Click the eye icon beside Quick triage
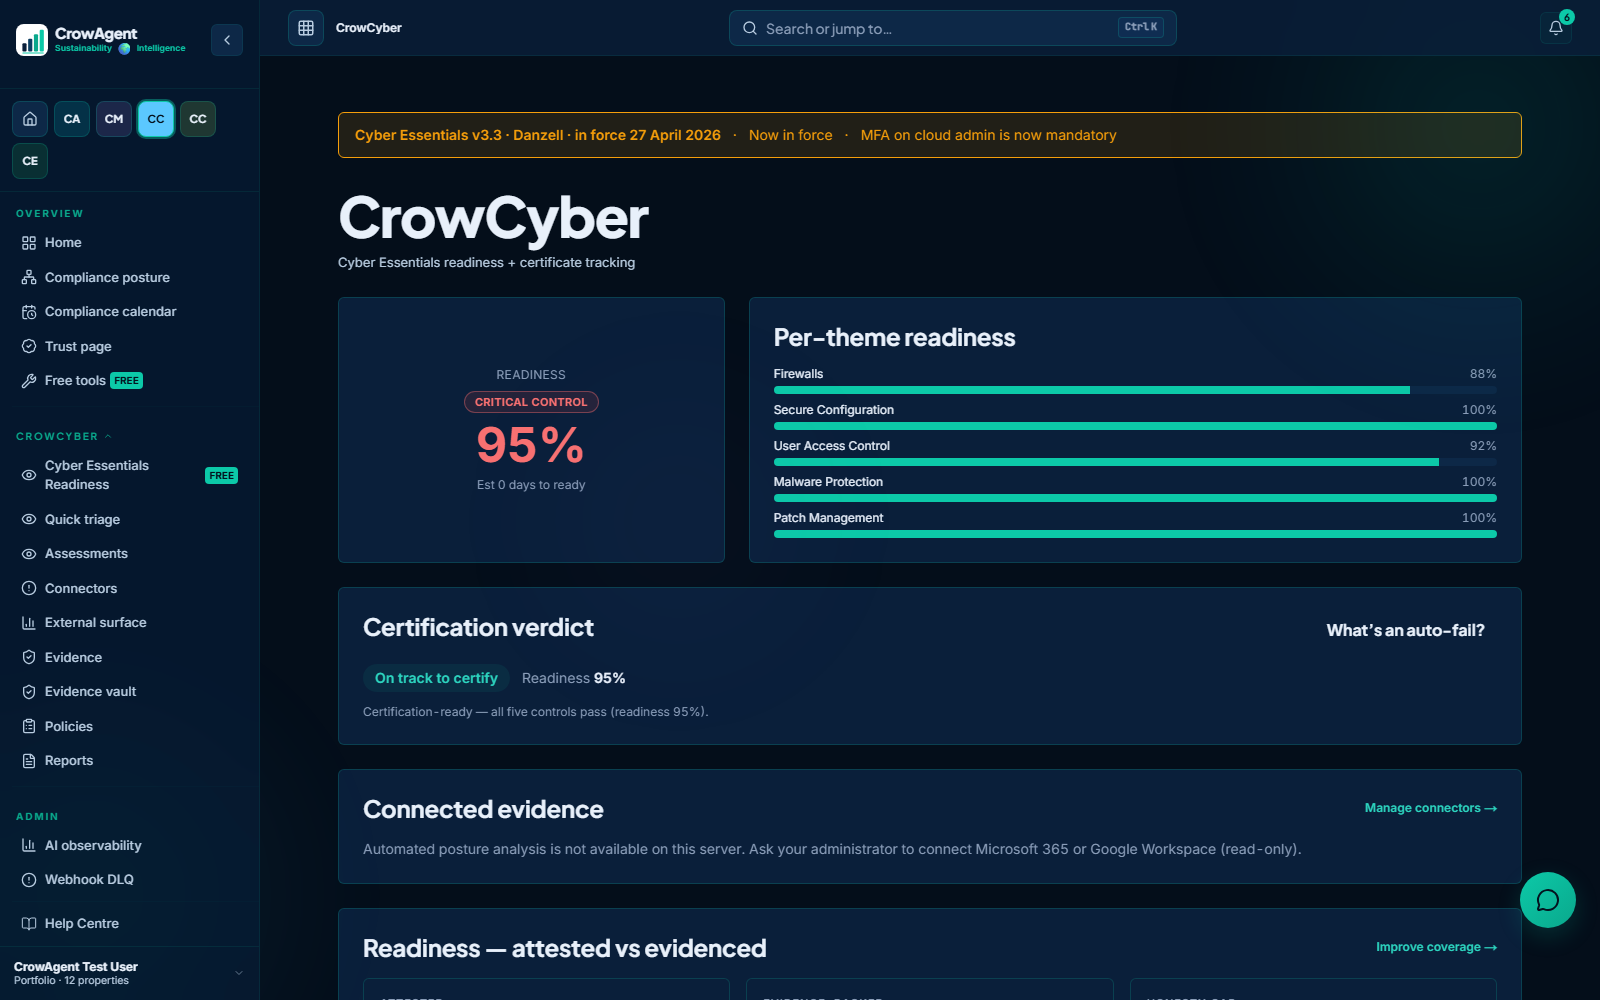The image size is (1600, 1000). (29, 519)
